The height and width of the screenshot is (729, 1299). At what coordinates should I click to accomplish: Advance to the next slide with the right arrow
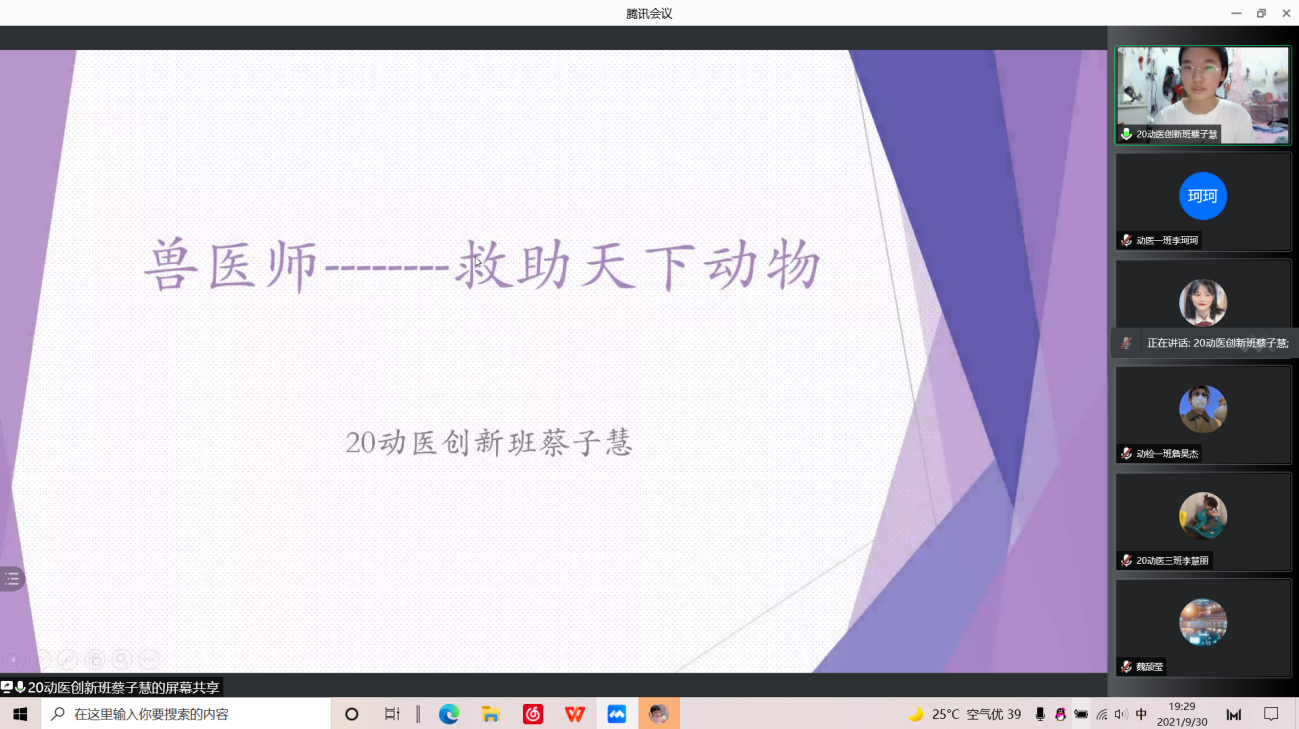41,659
